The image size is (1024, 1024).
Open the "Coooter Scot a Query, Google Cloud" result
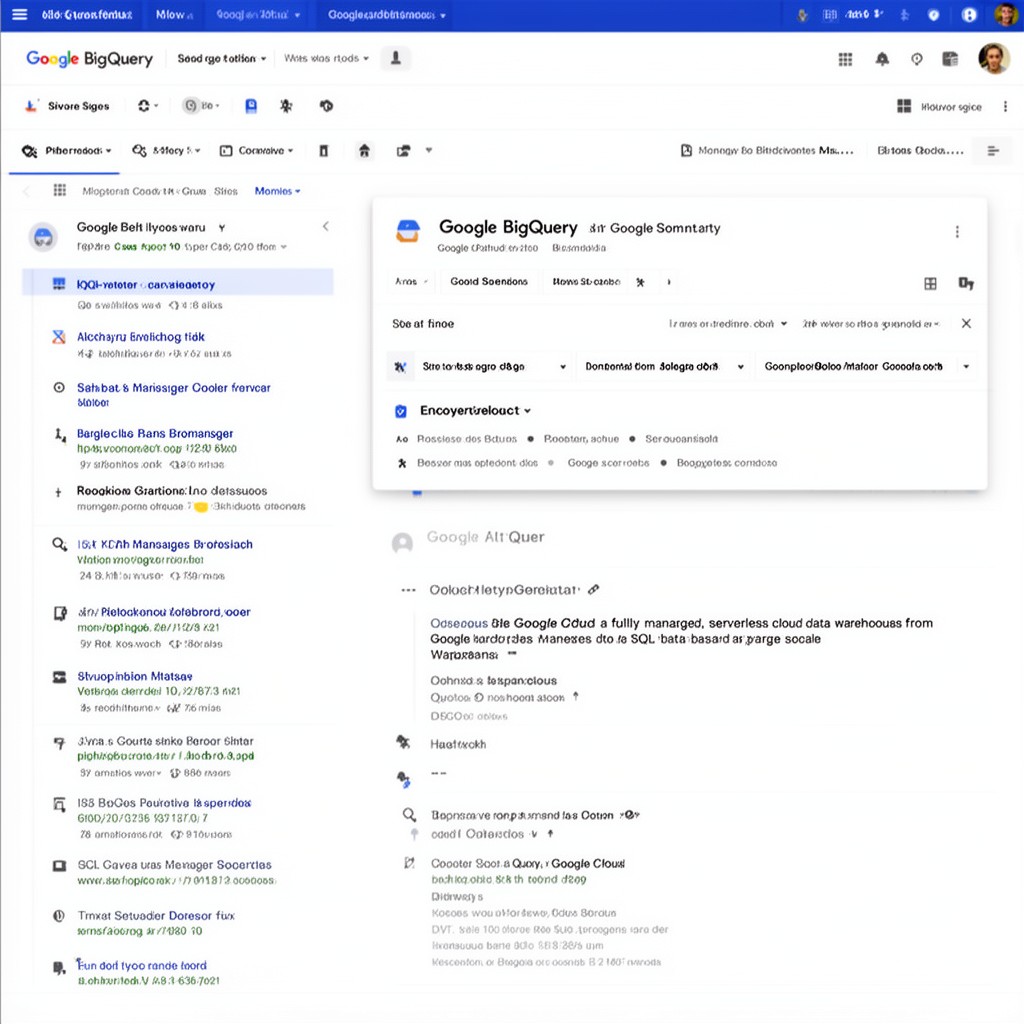(528, 863)
